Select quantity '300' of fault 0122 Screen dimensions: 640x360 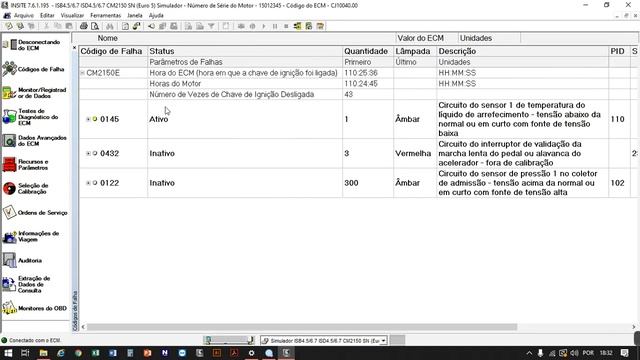tap(368, 183)
